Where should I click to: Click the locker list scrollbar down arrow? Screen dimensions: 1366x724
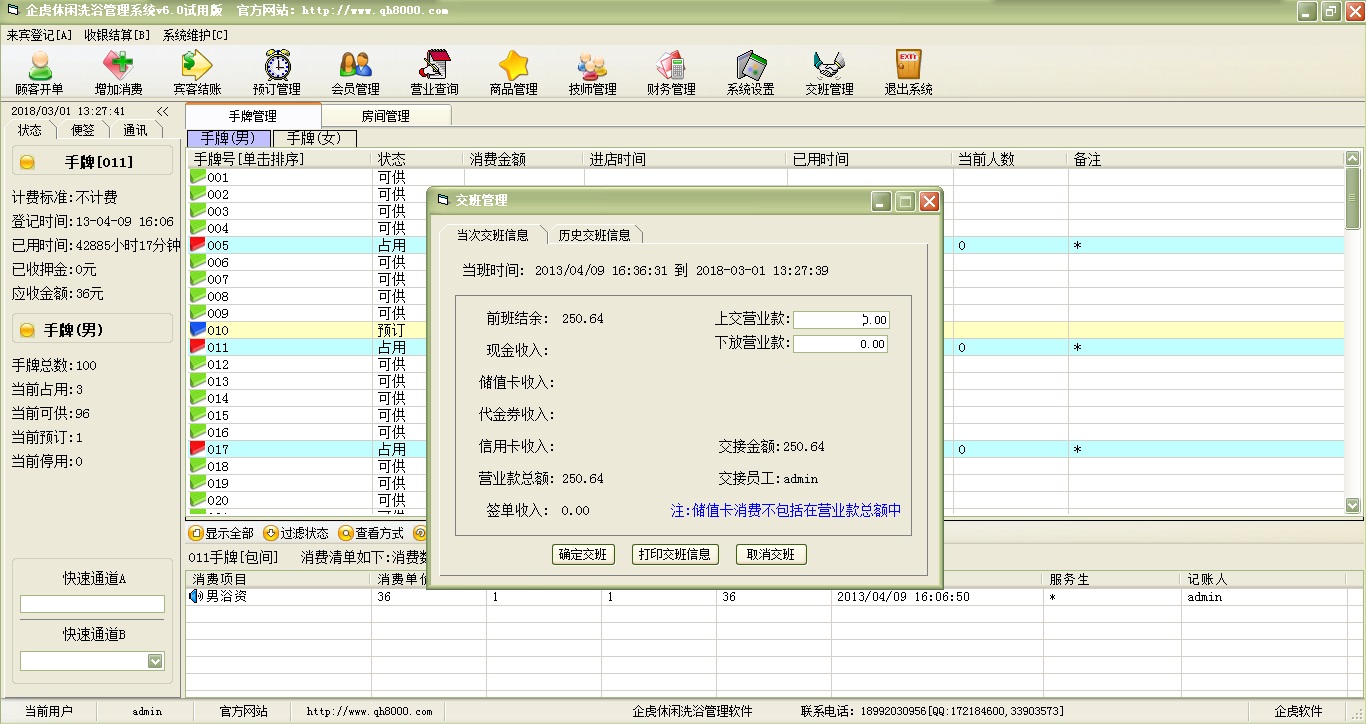click(1353, 506)
